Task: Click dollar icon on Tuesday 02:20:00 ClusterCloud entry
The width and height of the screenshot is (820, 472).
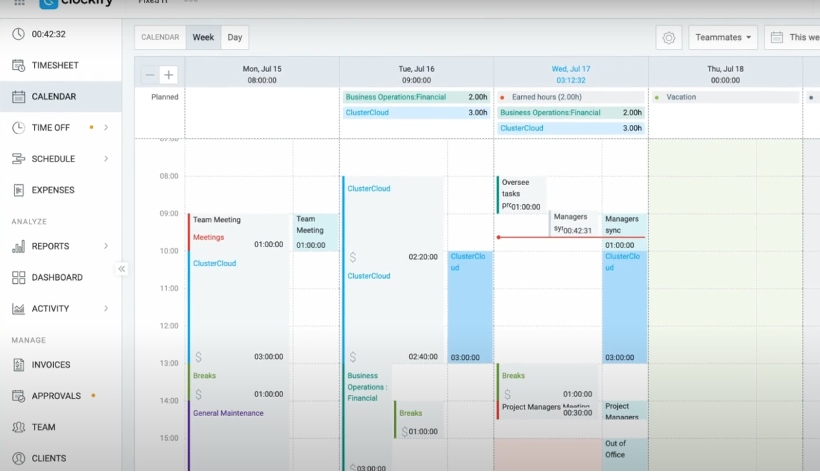Action: click(x=353, y=257)
